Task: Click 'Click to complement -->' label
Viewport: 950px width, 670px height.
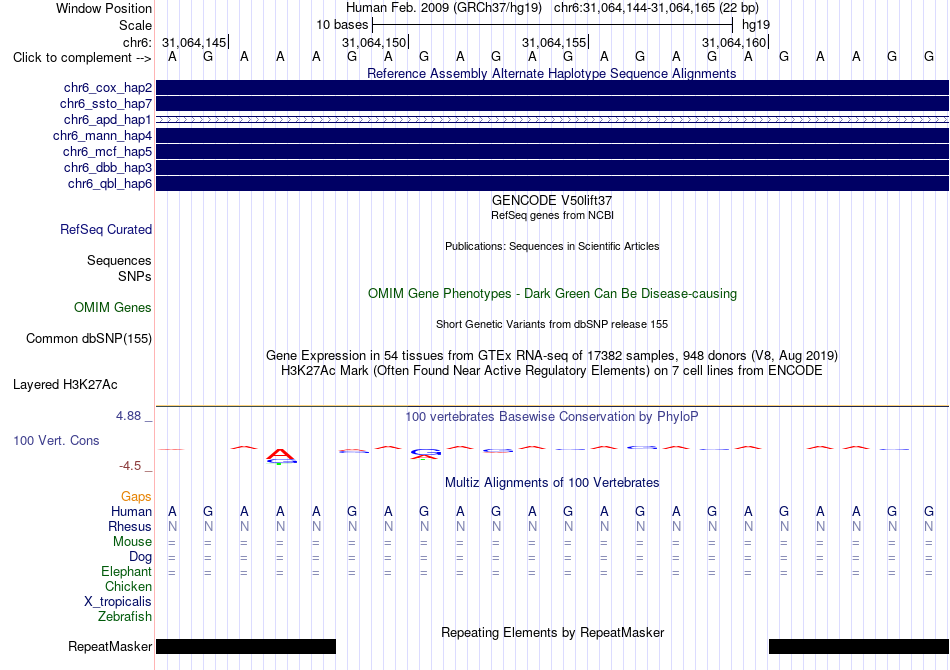Action: coord(82,58)
